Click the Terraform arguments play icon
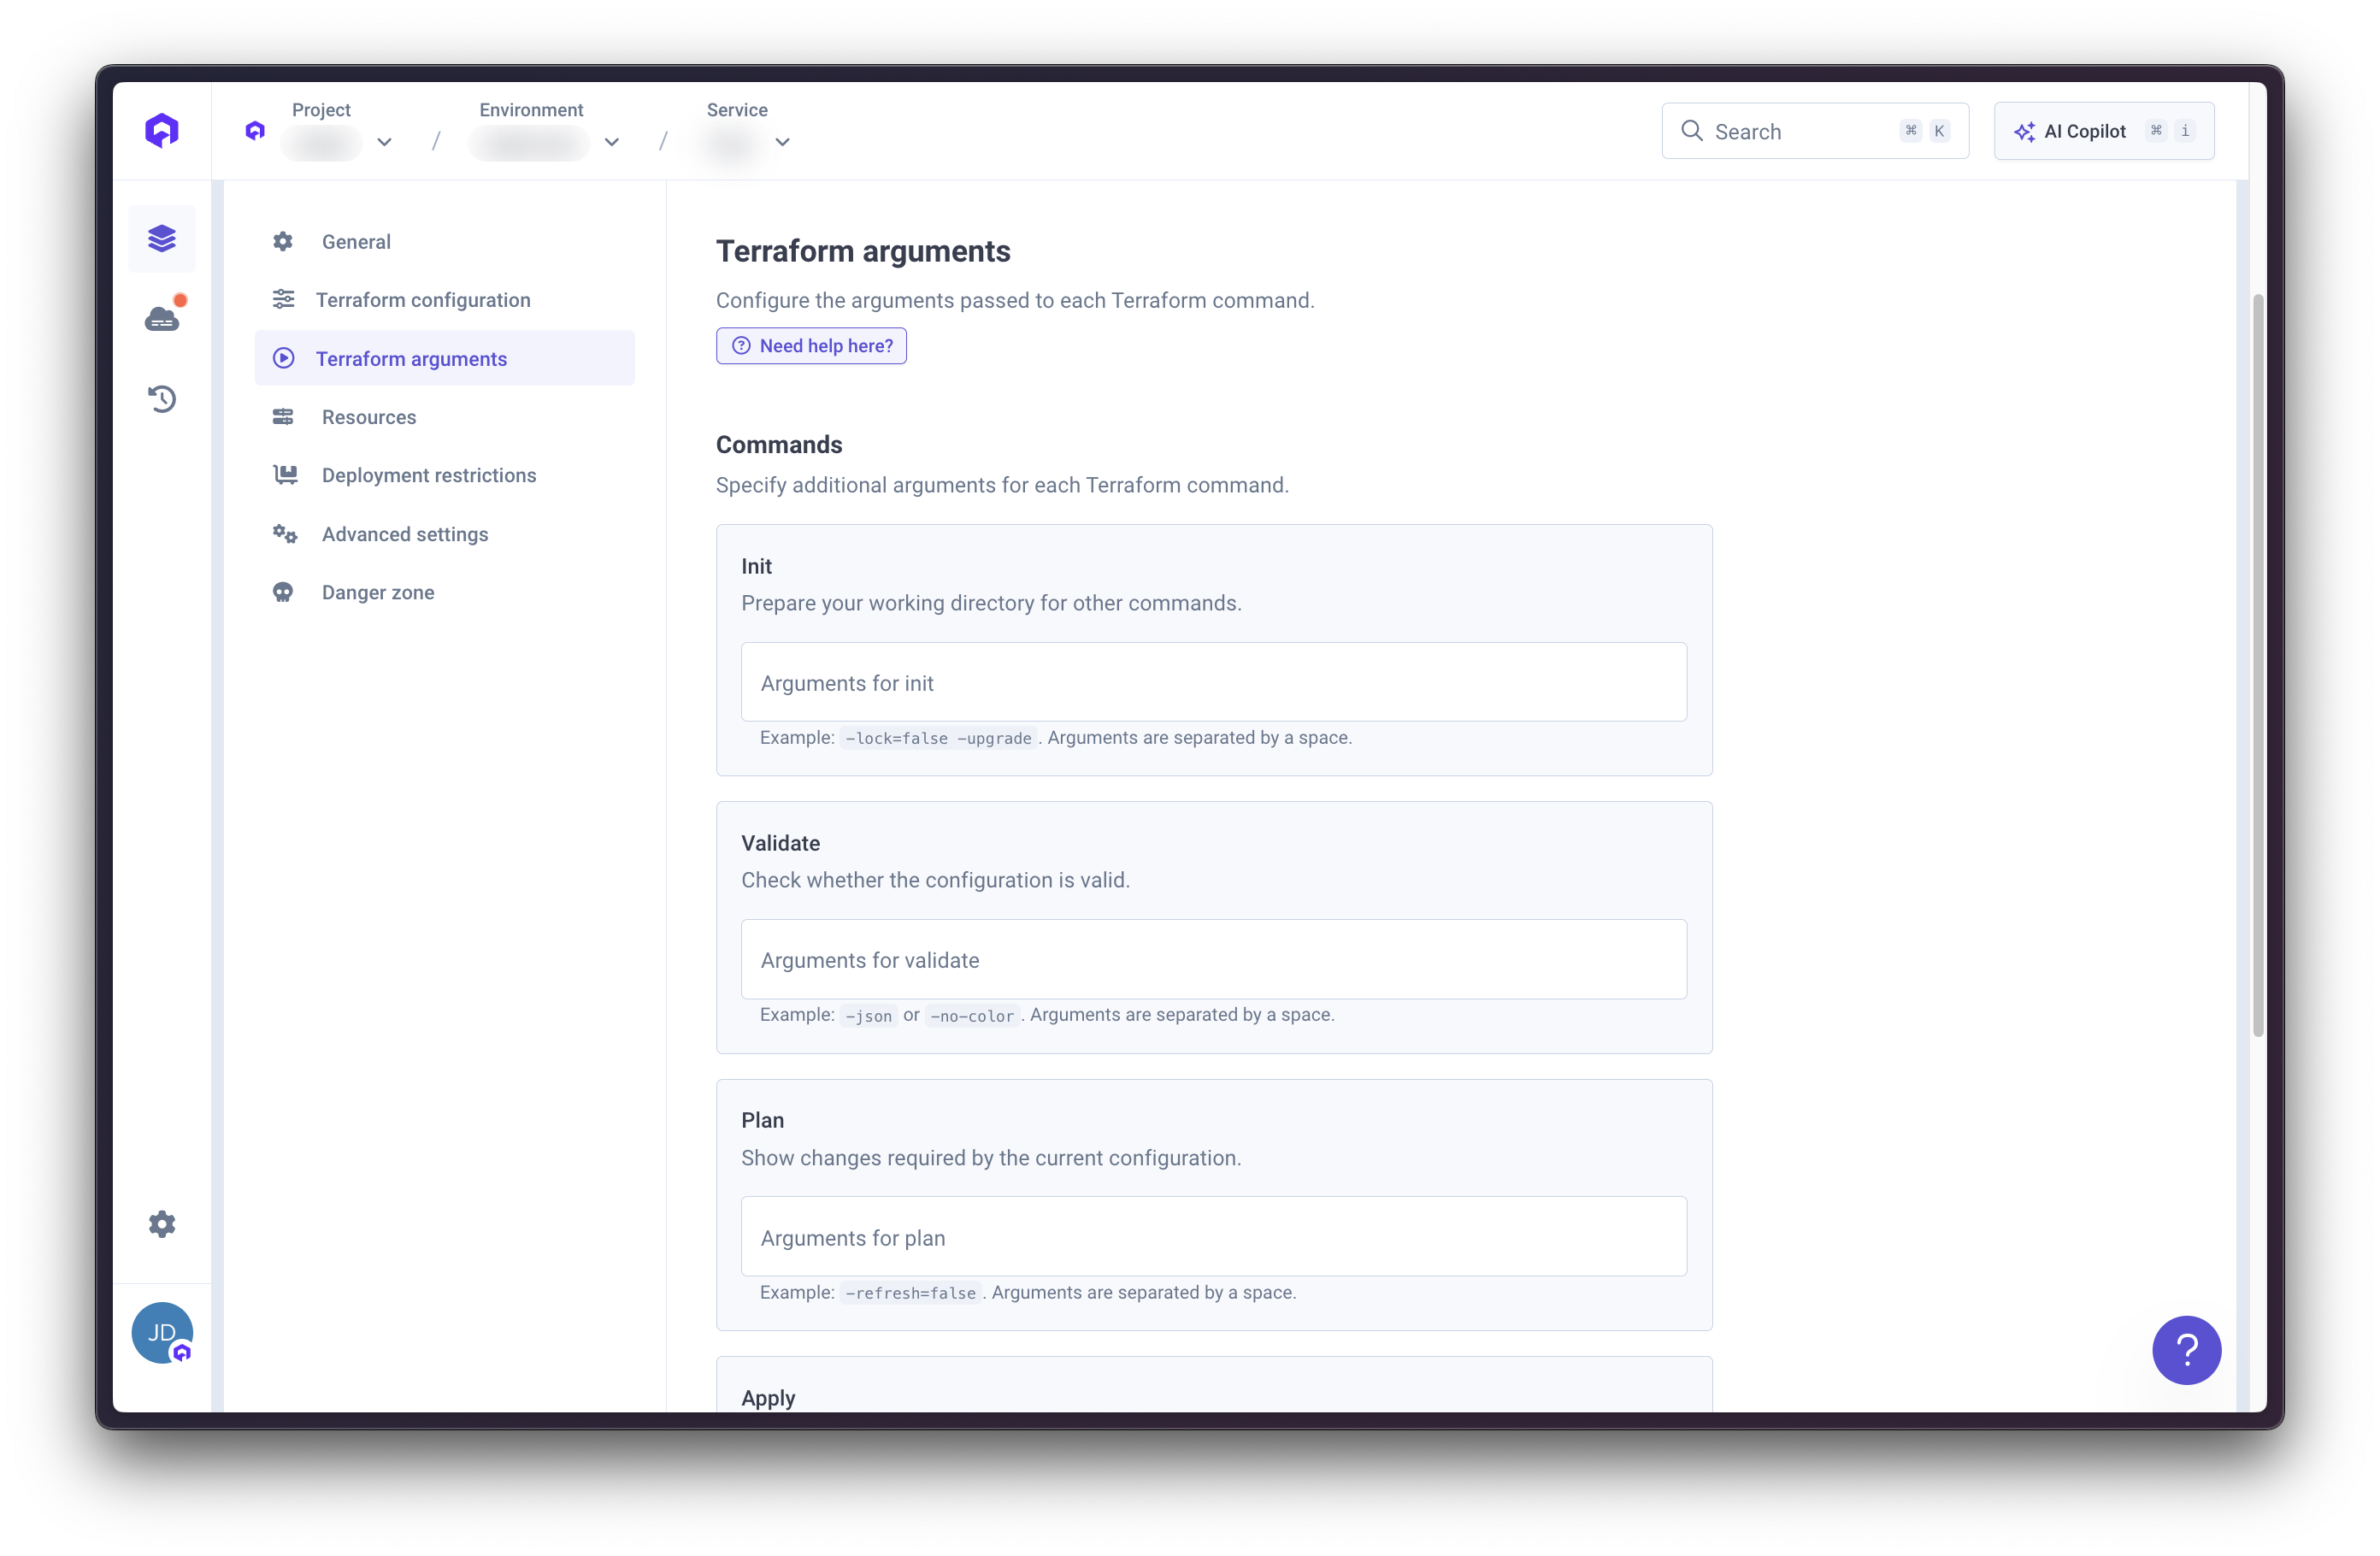Image resolution: width=2380 pixels, height=1556 pixels. [x=284, y=358]
